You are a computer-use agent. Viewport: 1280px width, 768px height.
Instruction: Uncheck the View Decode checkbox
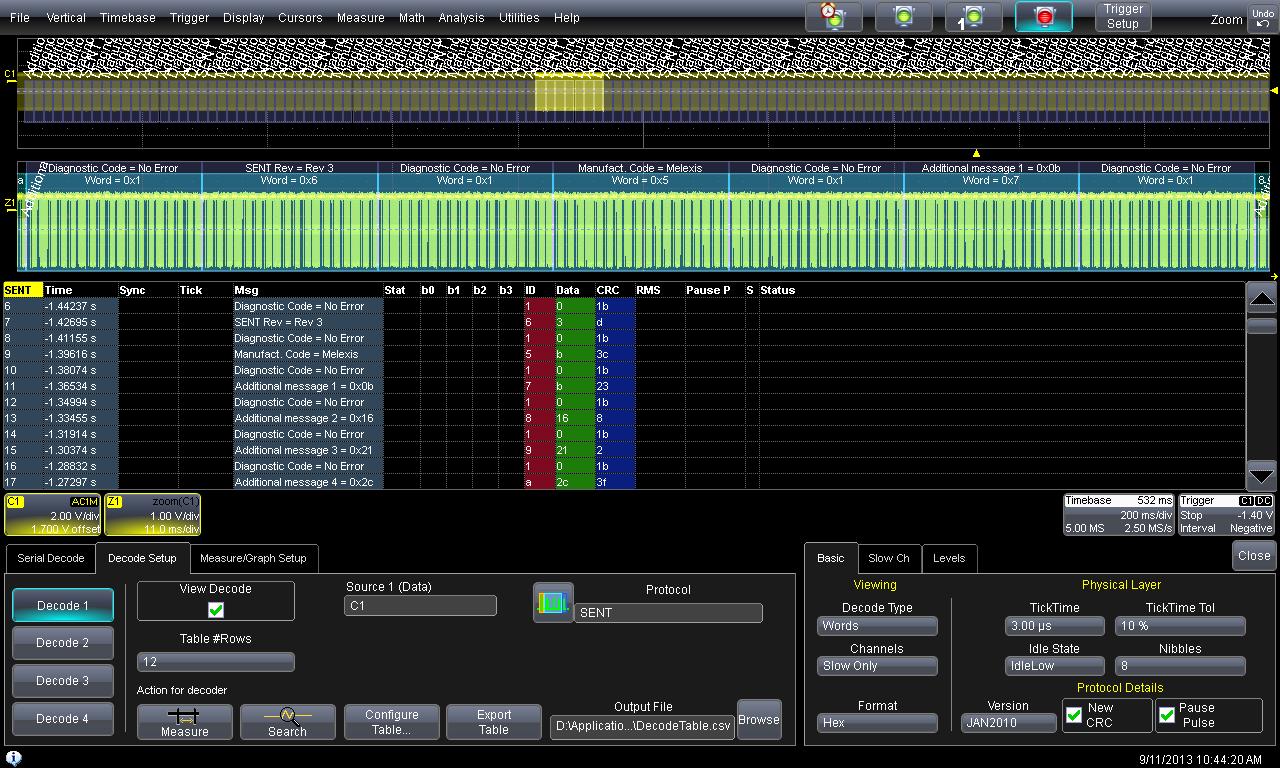click(215, 609)
